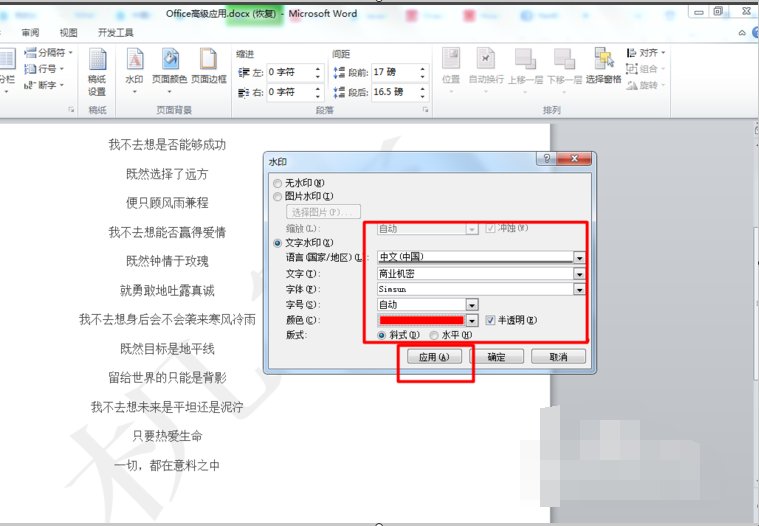Step the 段后 spacing spinner arrows

coord(423,92)
